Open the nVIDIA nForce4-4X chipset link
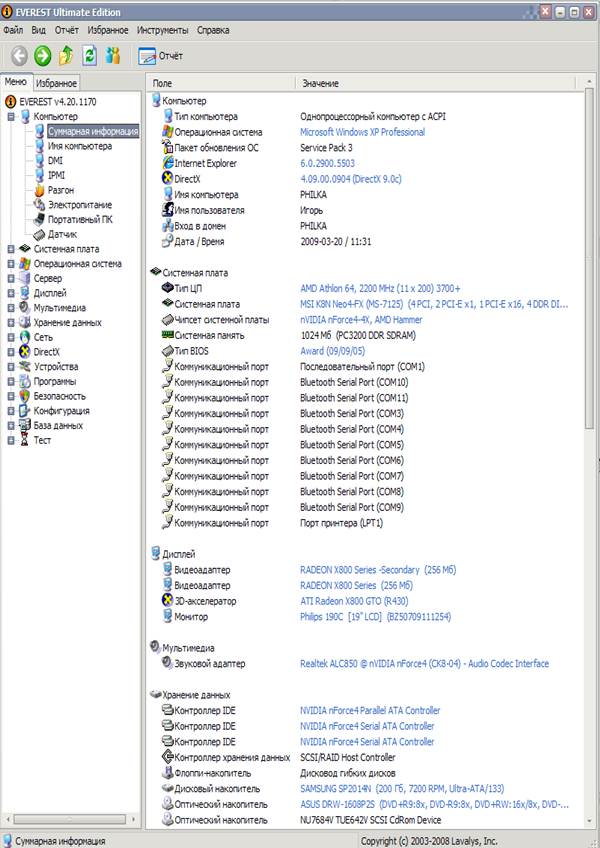The width and height of the screenshot is (600, 848). pos(361,320)
